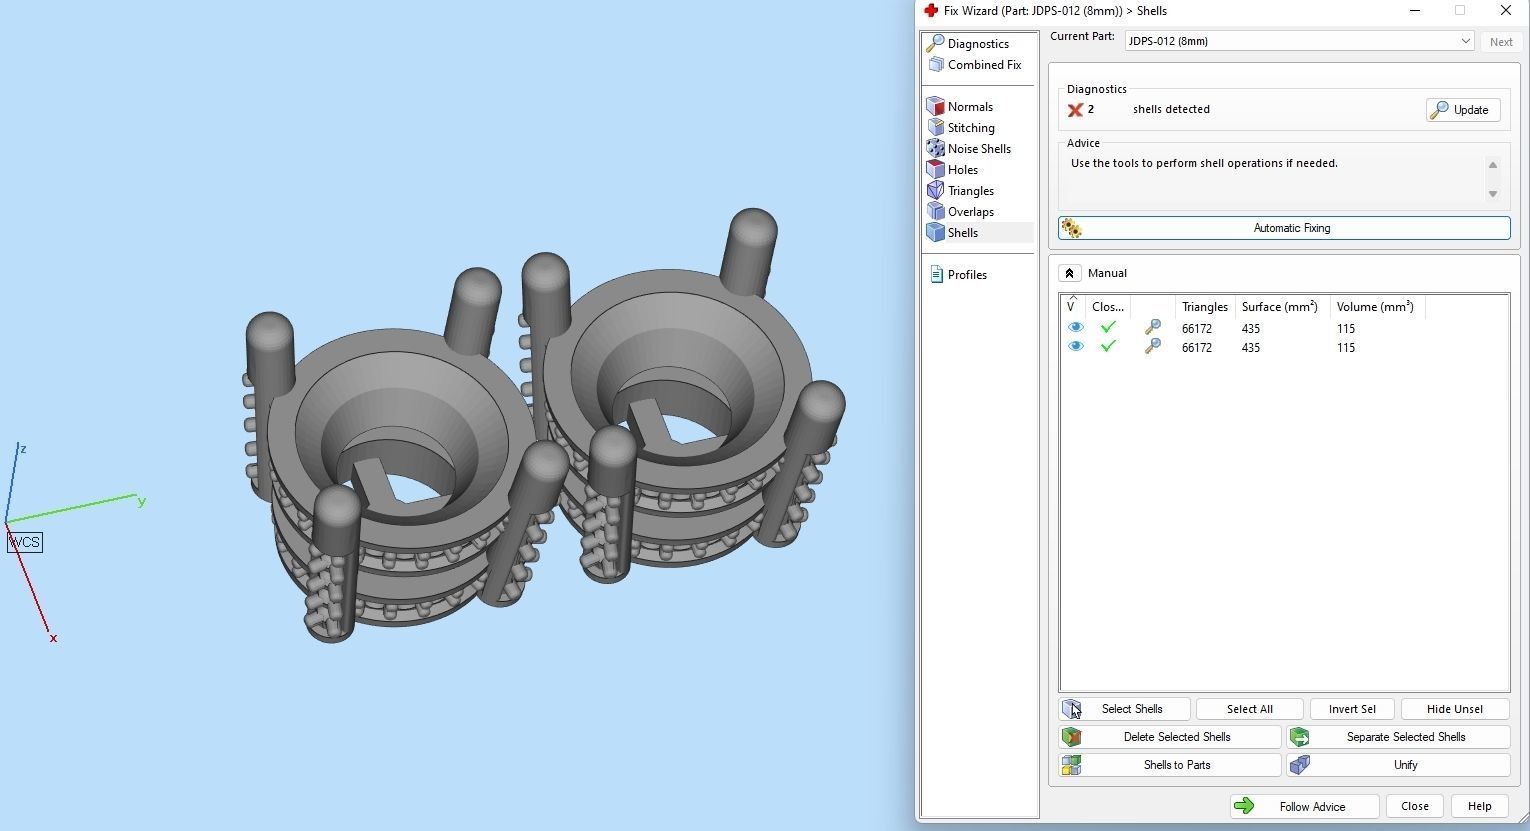This screenshot has width=1530, height=831.
Task: Click the green closed checkmark of the first shell
Action: pyautogui.click(x=1108, y=328)
